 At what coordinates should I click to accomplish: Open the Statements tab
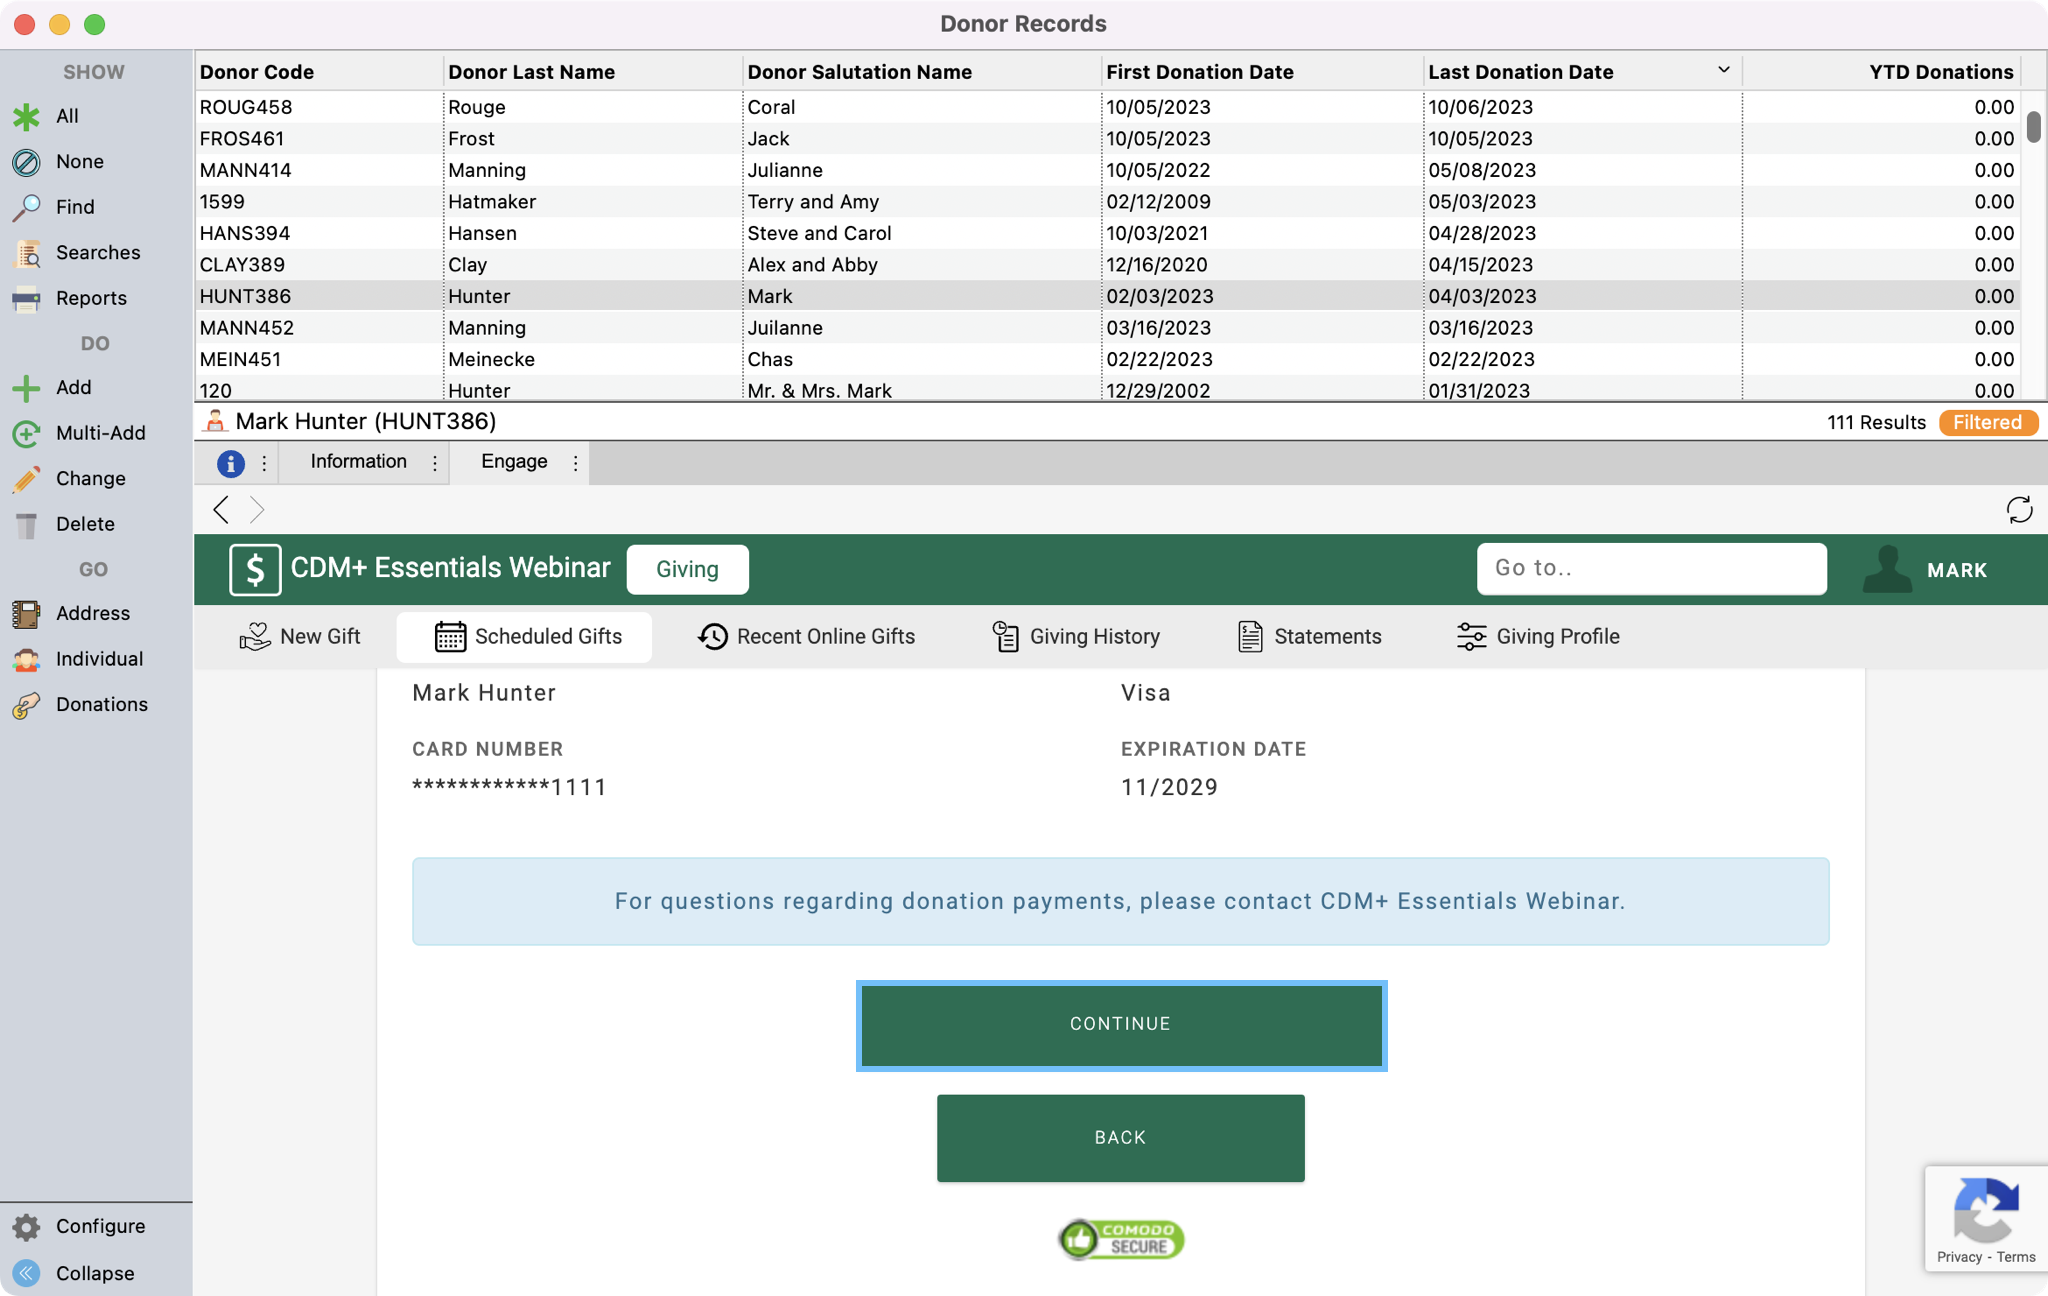[1309, 637]
